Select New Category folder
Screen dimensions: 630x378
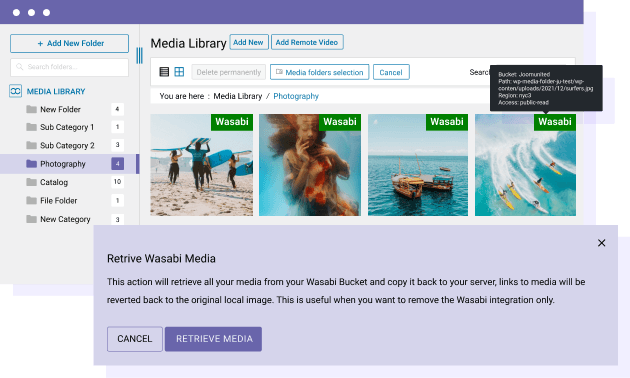[x=65, y=219]
